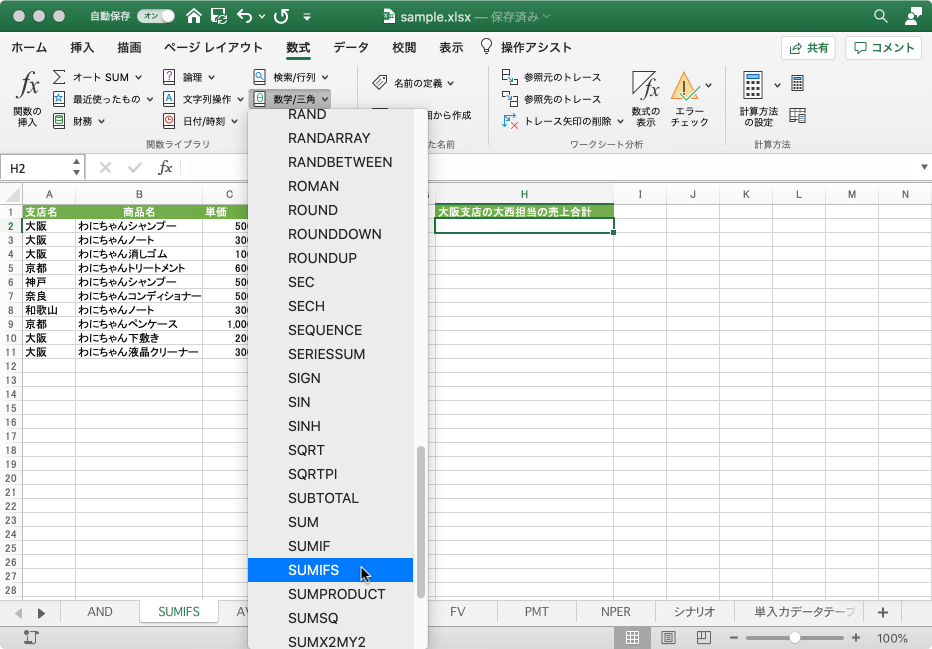Image resolution: width=932 pixels, height=649 pixels.
Task: Click トレース矢印の削除 remove arrows
Action: click(x=562, y=121)
